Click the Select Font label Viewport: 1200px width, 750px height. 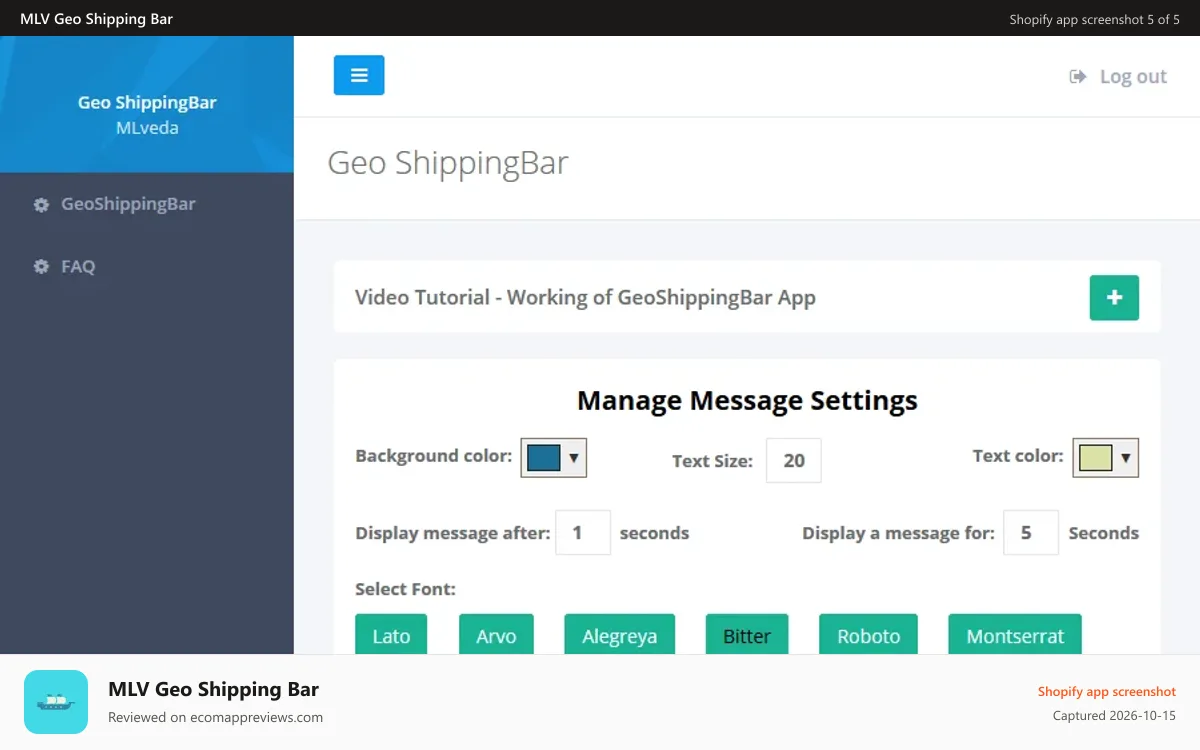pyautogui.click(x=405, y=589)
